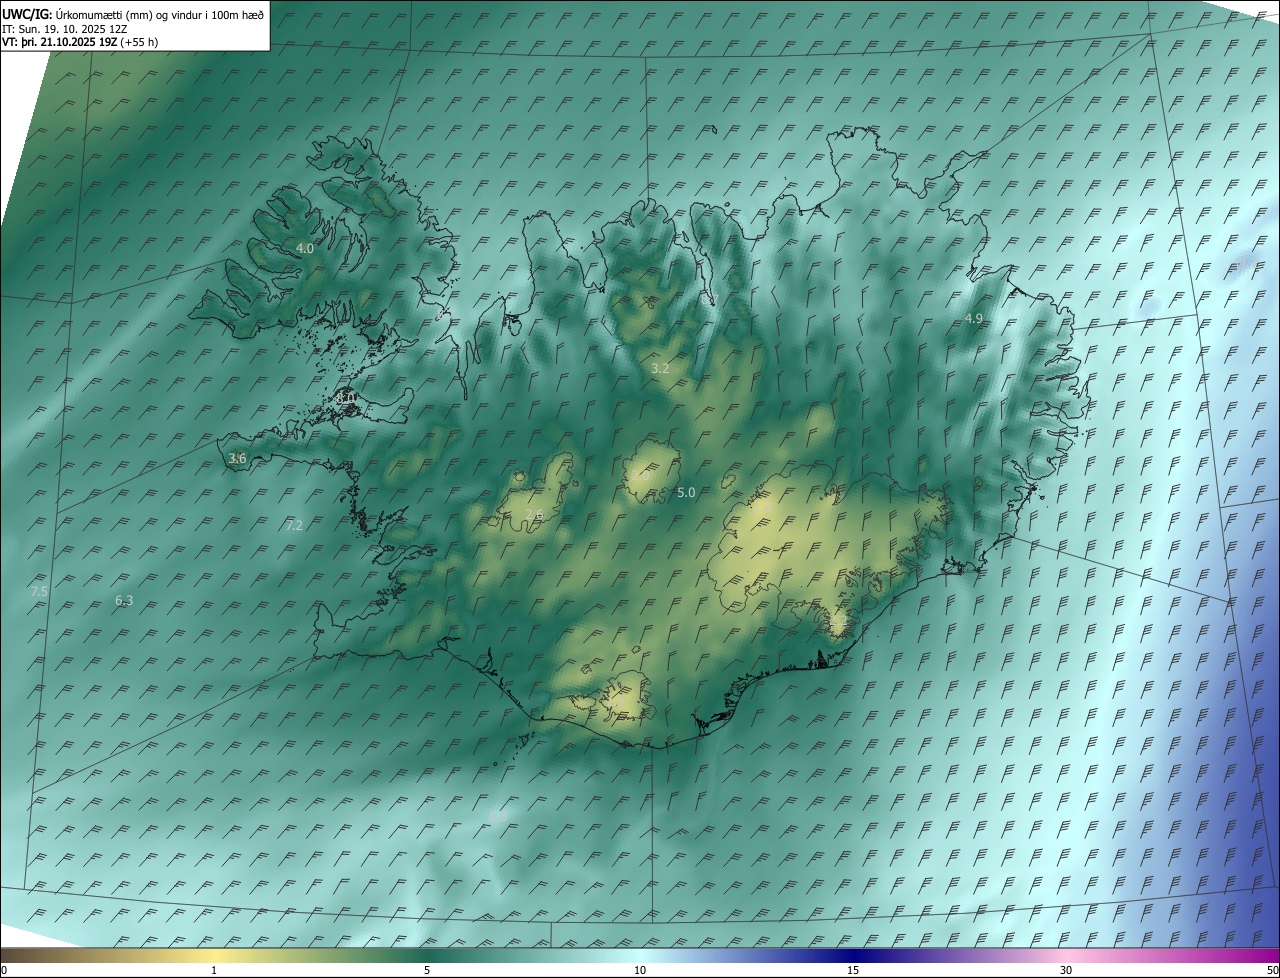Click the 0 tick on the color scale
Viewport: 1280px width, 978px height.
click(4, 970)
